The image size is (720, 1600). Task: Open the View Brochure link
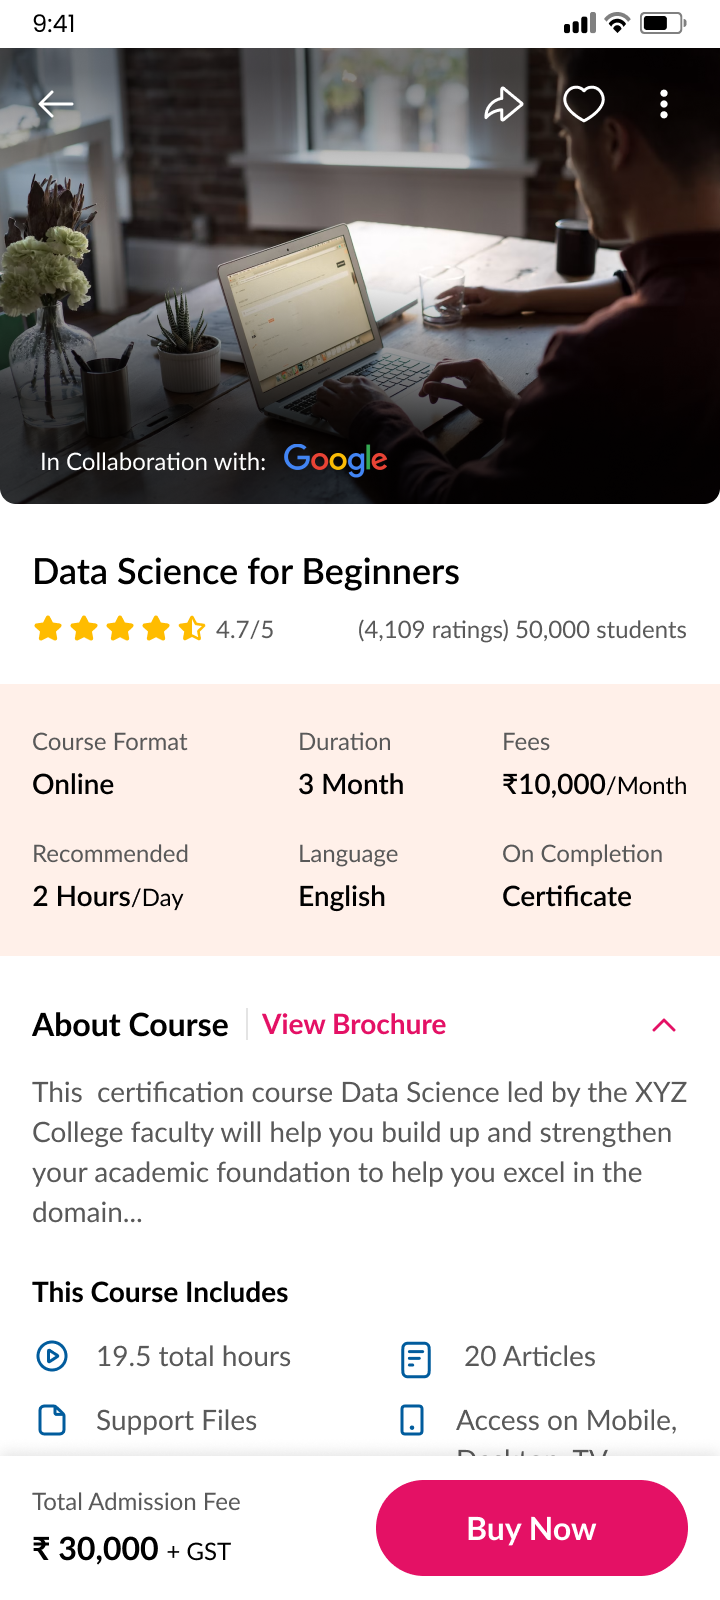coord(354,1025)
